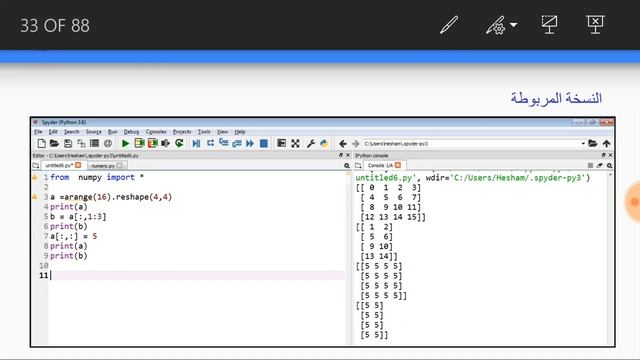Select the pen annotation tool in top bar
Viewport: 640px width, 360px height.
click(449, 25)
